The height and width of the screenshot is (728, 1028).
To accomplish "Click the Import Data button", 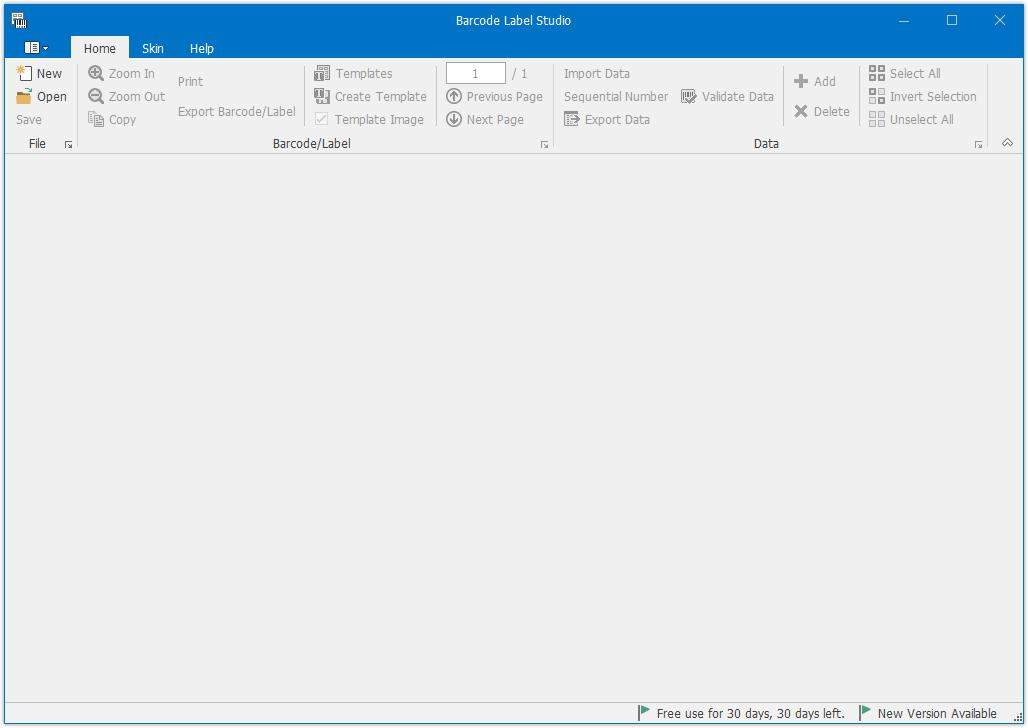I will coord(597,73).
